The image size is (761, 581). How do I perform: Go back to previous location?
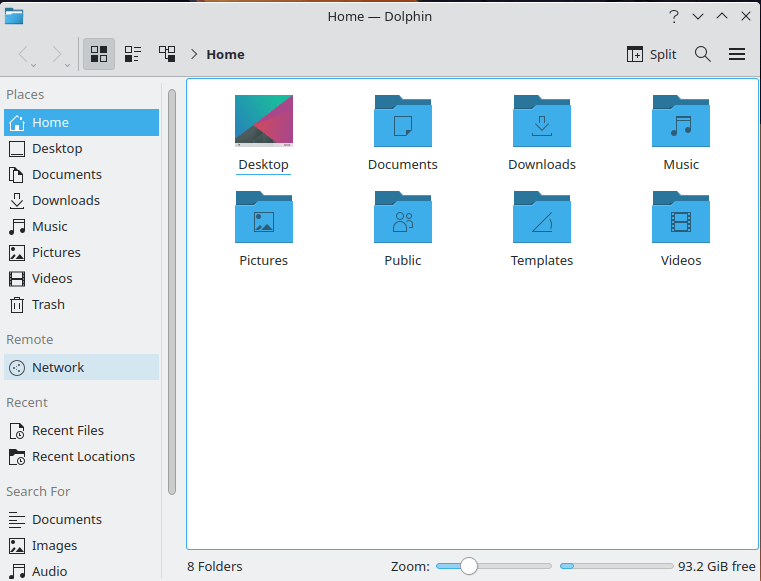[x=23, y=54]
